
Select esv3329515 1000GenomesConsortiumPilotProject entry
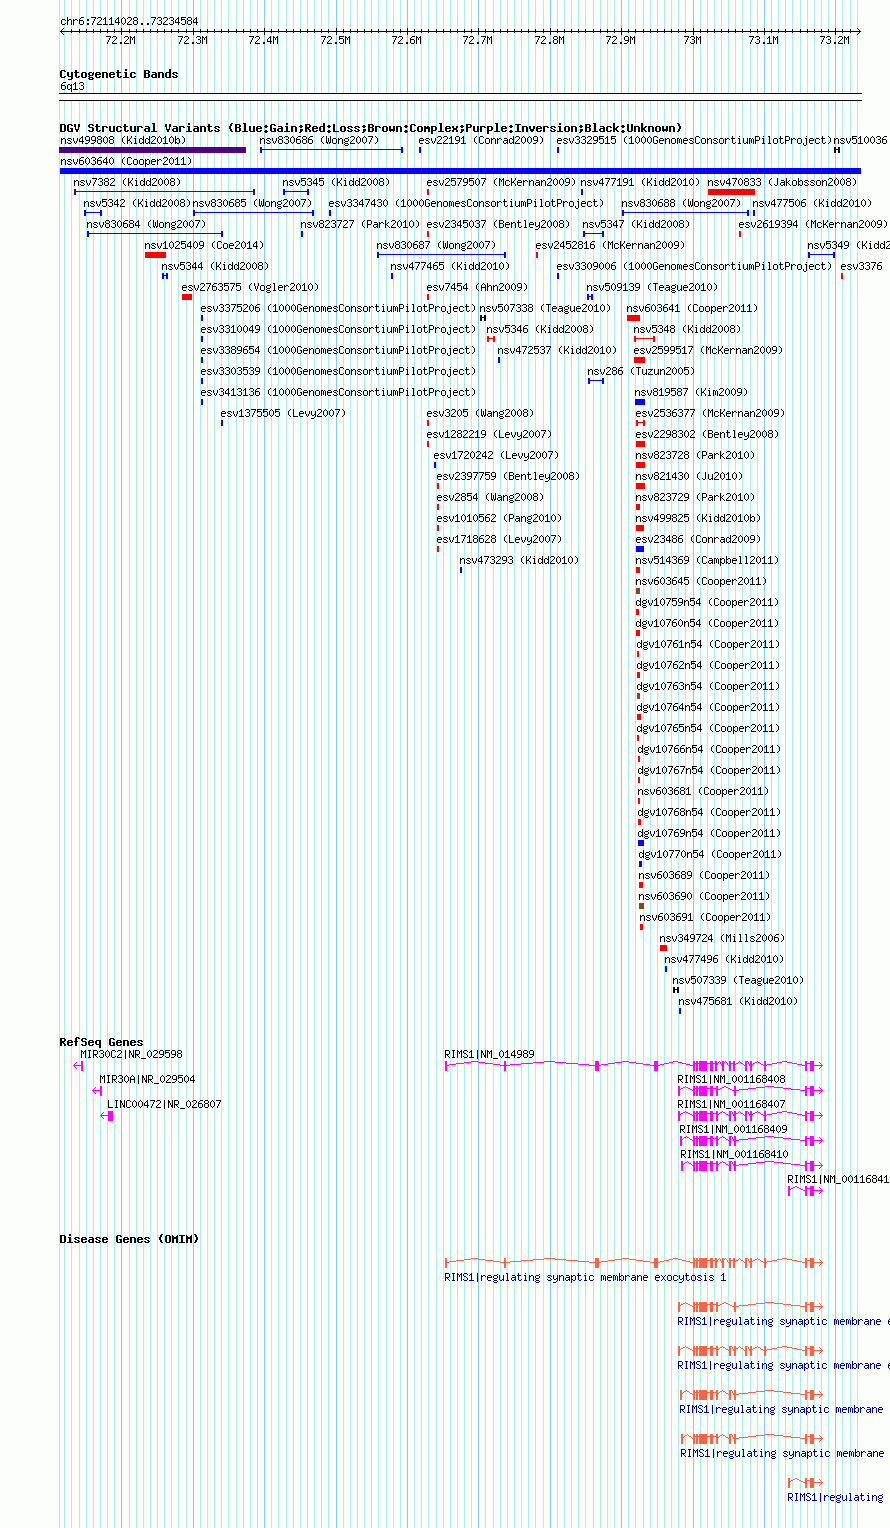click(693, 140)
